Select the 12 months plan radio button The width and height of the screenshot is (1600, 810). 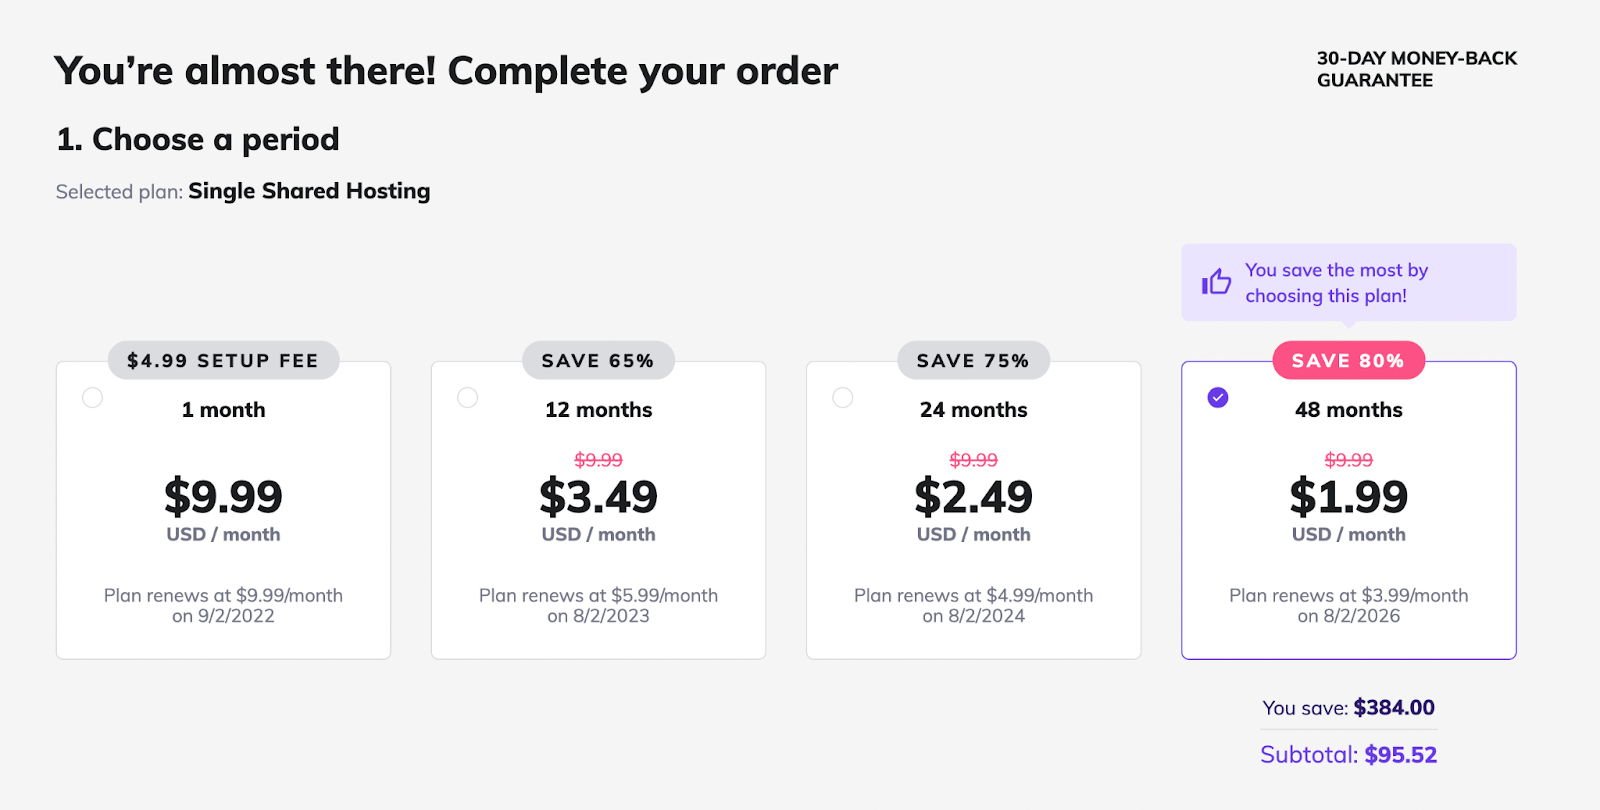tap(467, 397)
